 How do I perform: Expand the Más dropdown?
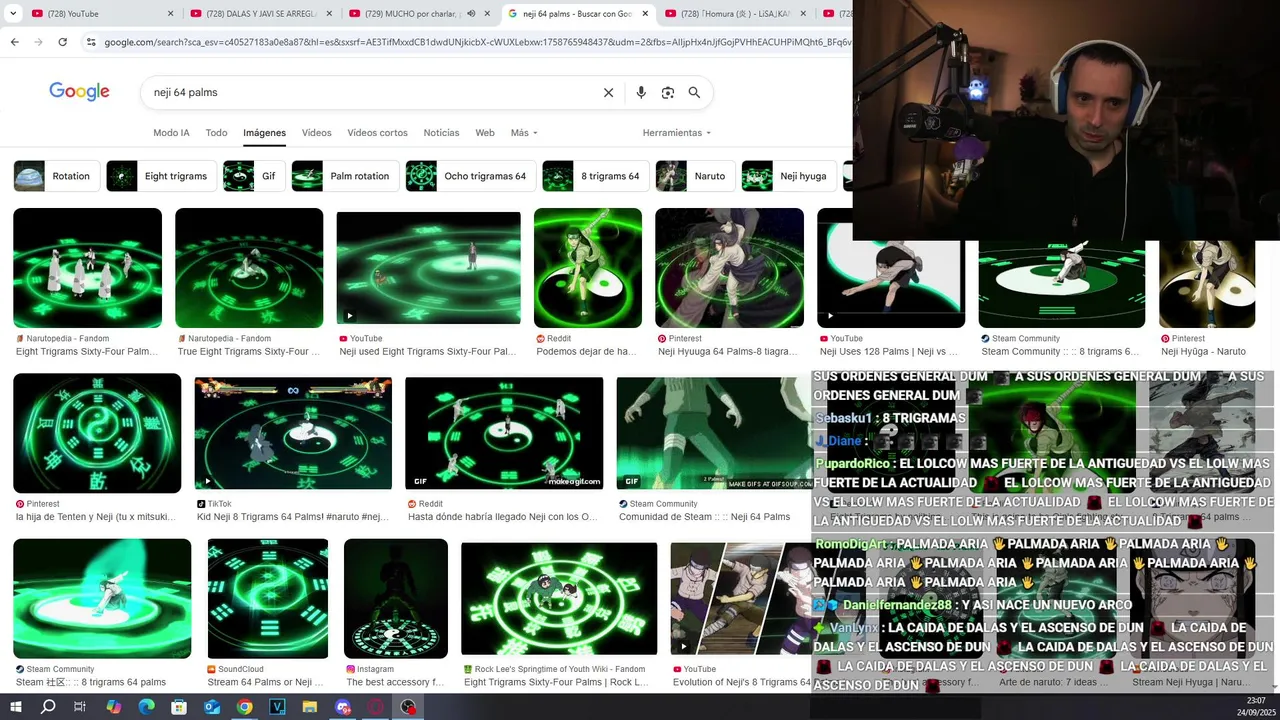pyautogui.click(x=524, y=133)
